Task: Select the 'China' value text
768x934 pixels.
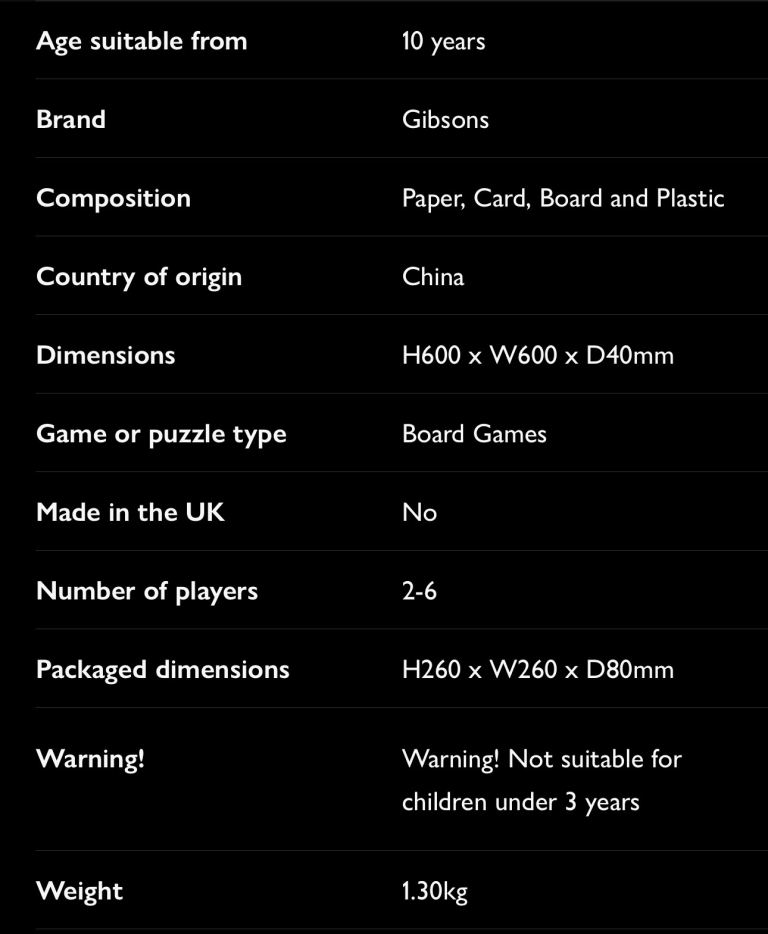Action: [433, 276]
